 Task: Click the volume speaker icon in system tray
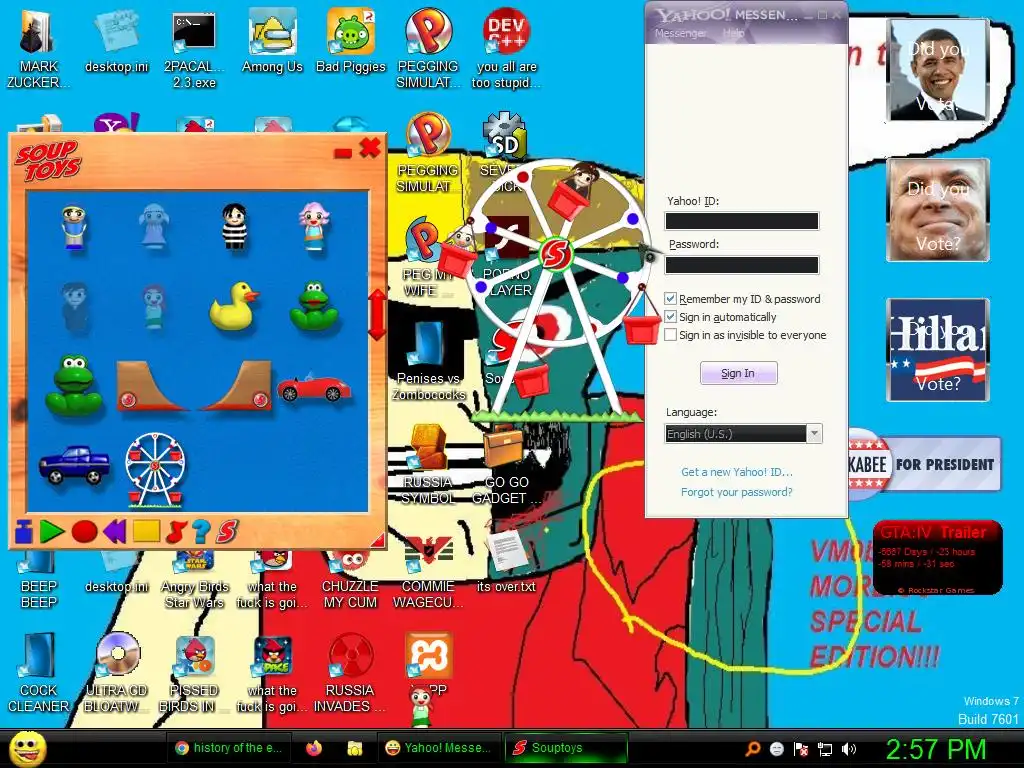point(849,749)
